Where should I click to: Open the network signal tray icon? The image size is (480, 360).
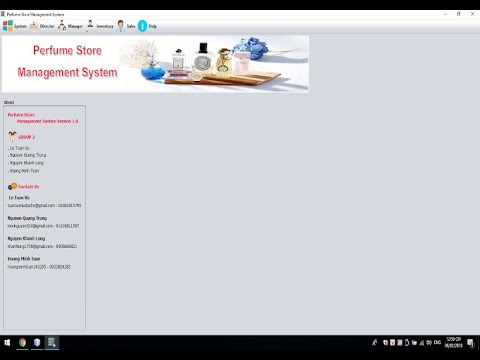click(422, 342)
